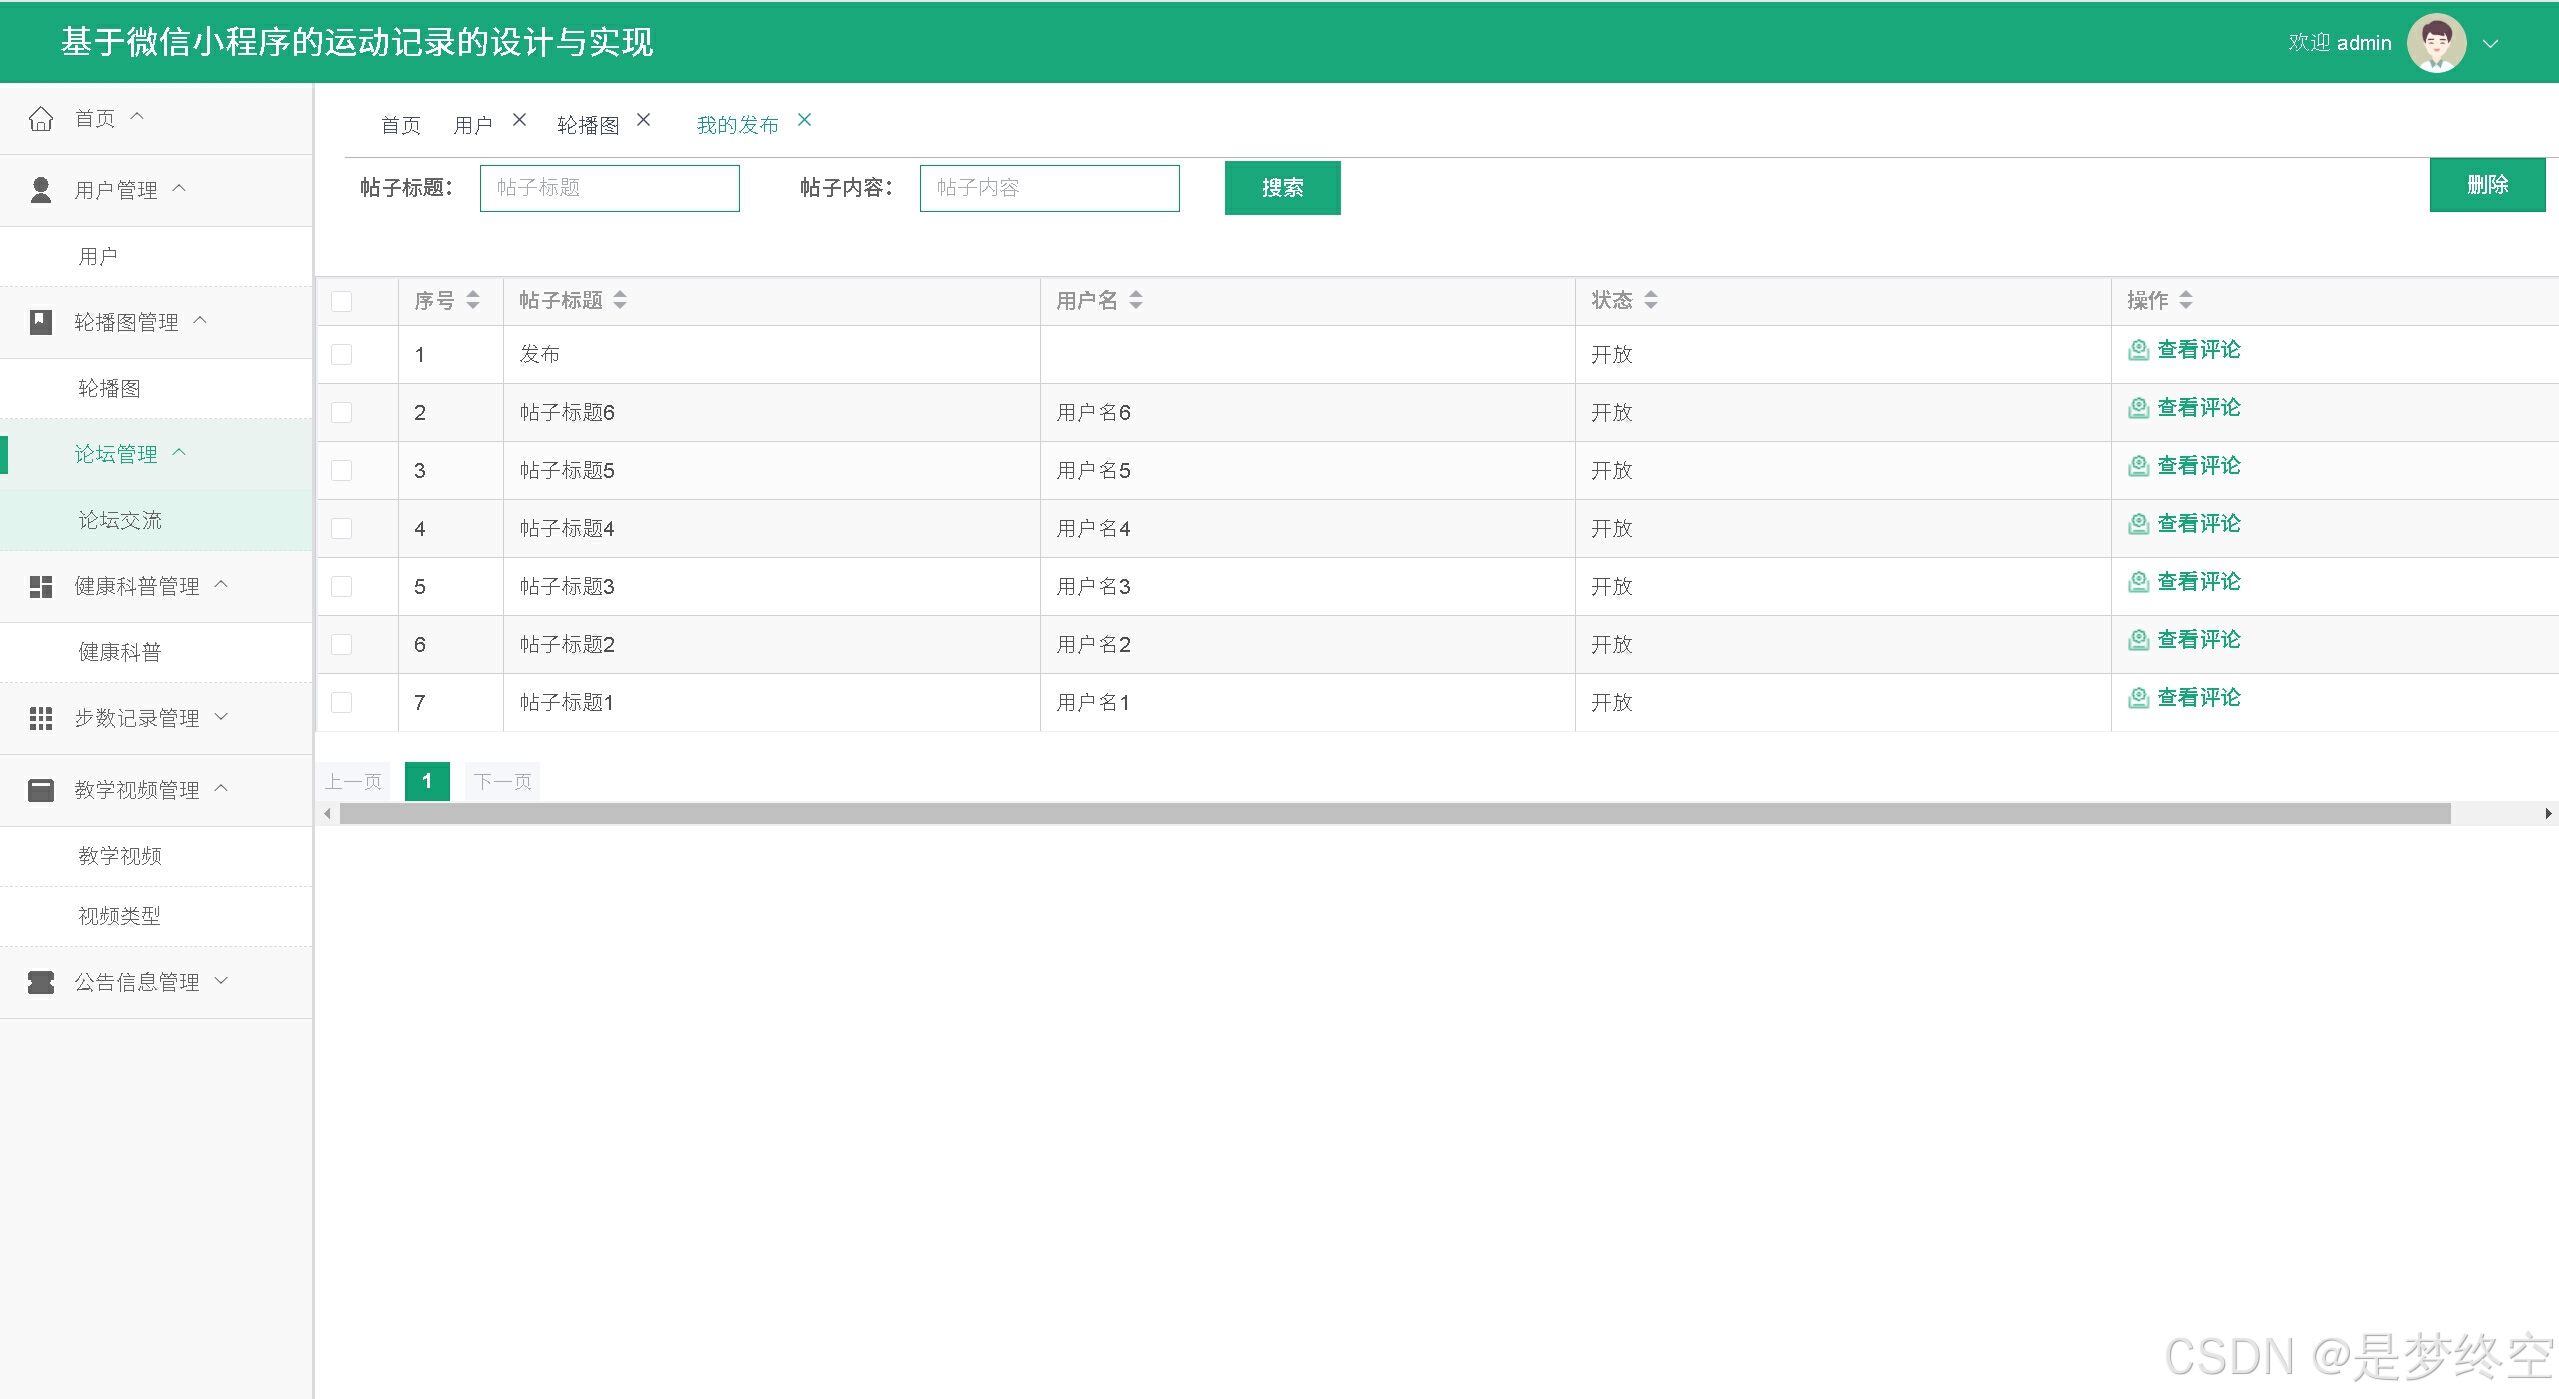This screenshot has height=1399, width=2559.
Task: Switch to the 用户 tab
Action: (x=472, y=125)
